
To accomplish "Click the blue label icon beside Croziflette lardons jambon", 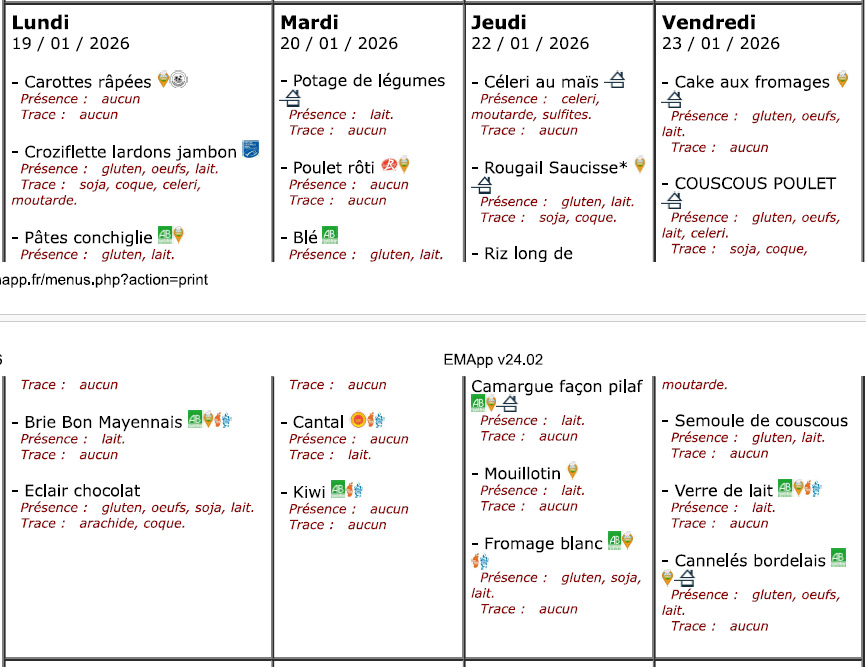I will click(250, 151).
